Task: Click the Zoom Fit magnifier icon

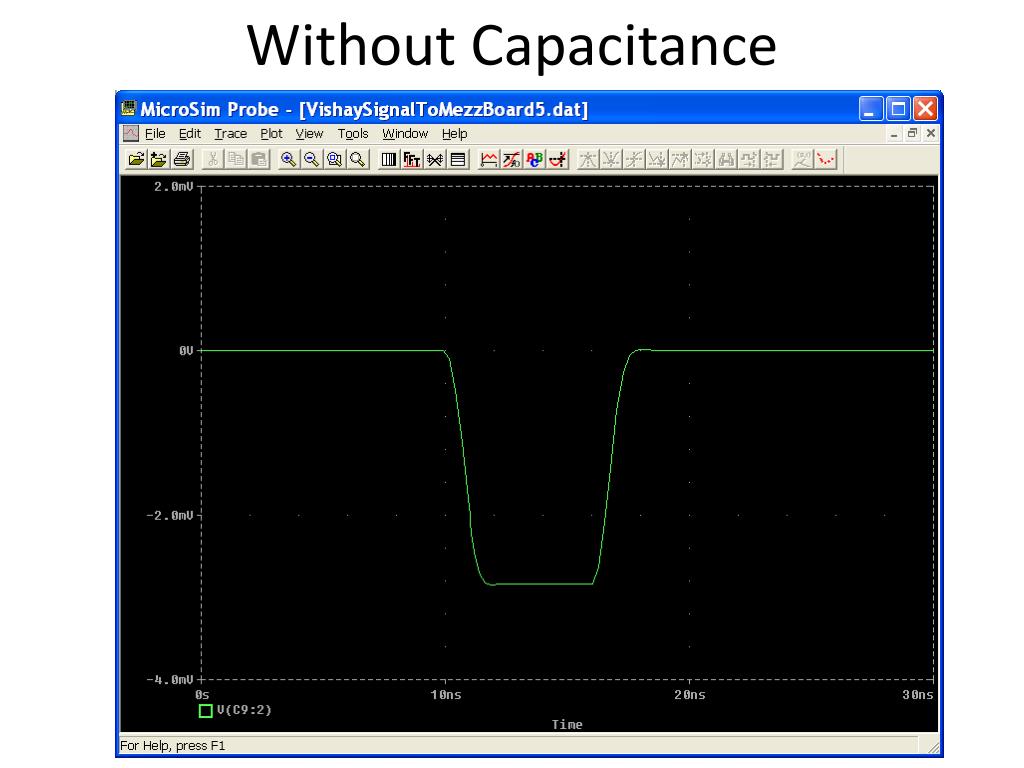Action: pyautogui.click(x=358, y=159)
